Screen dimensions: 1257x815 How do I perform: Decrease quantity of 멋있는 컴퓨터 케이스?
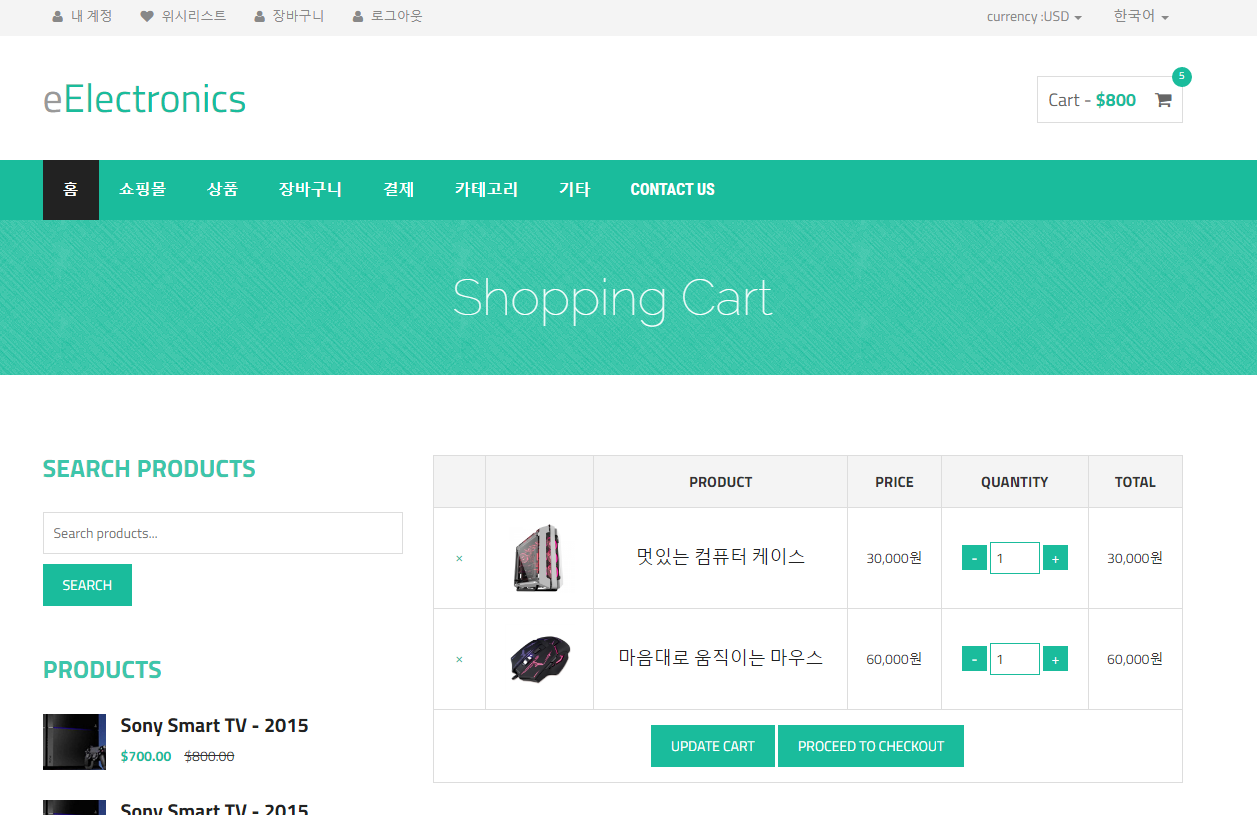click(974, 558)
